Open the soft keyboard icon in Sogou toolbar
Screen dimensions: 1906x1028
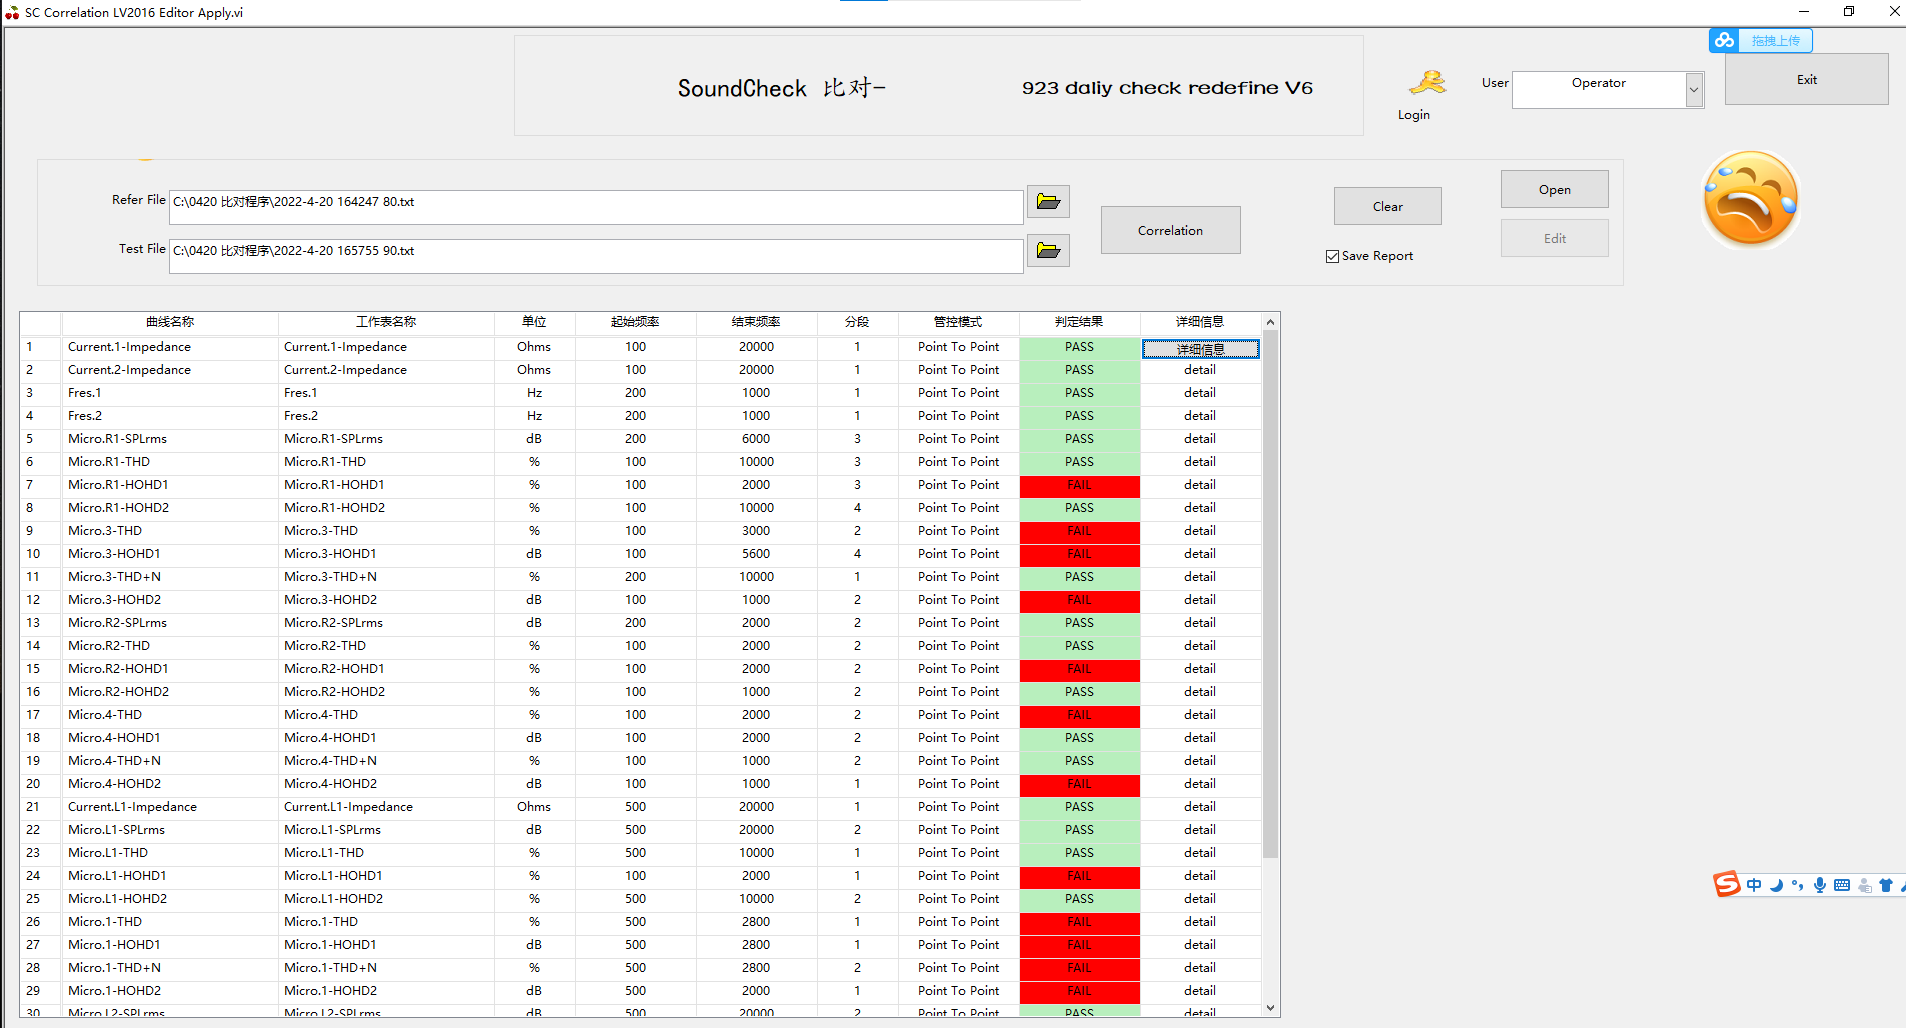point(1842,885)
